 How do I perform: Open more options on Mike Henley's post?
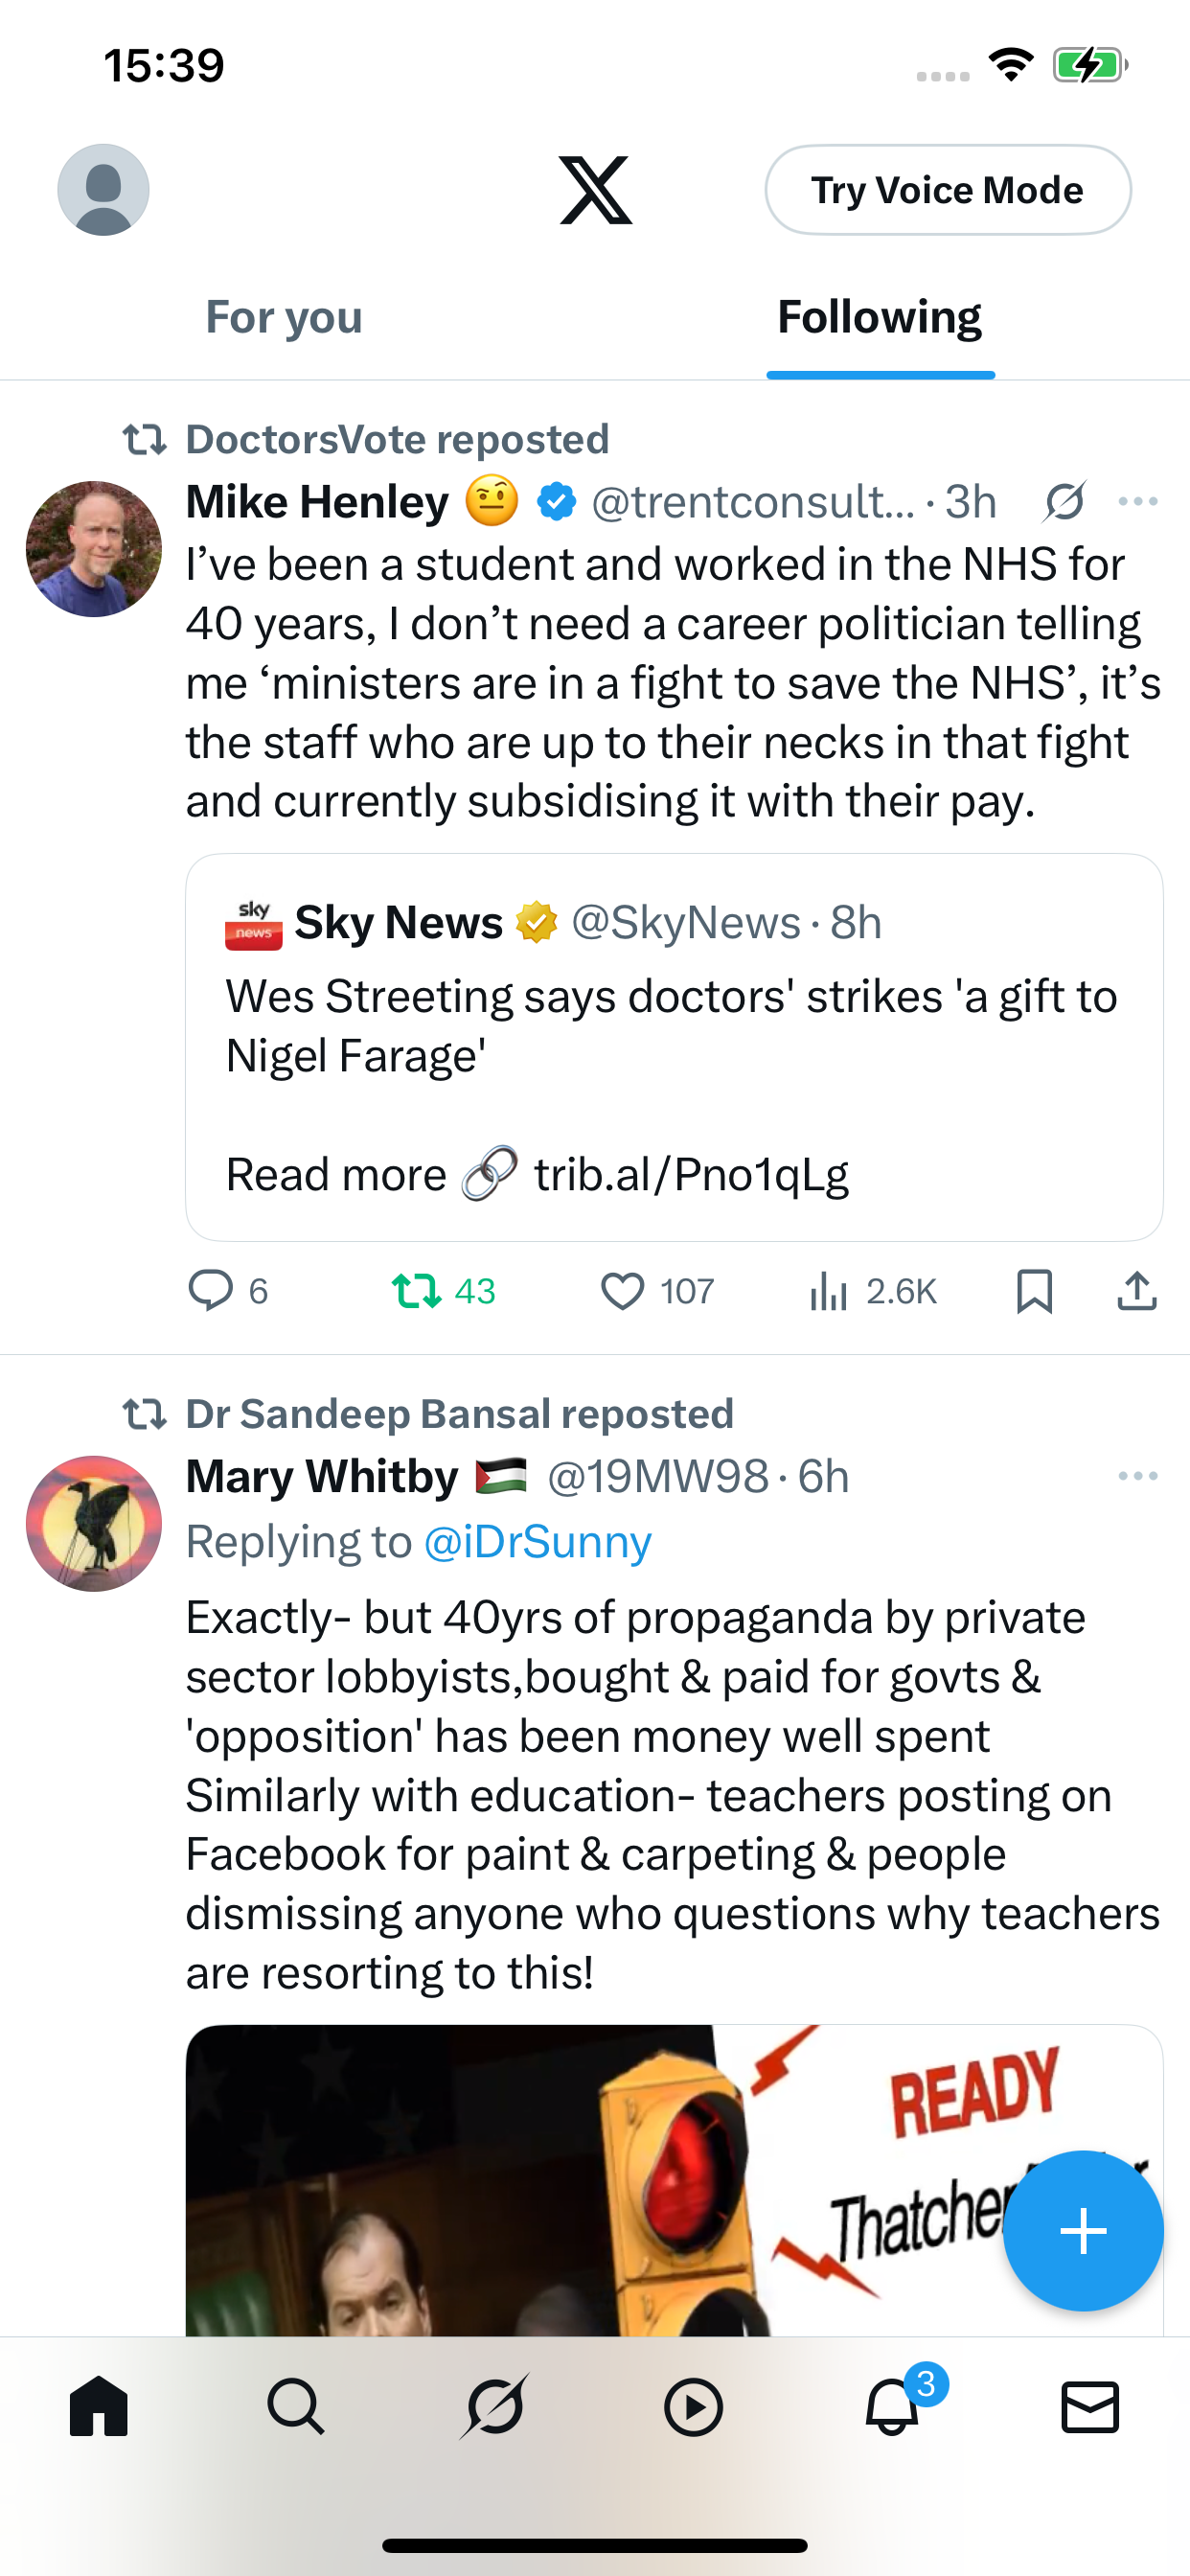click(x=1138, y=502)
